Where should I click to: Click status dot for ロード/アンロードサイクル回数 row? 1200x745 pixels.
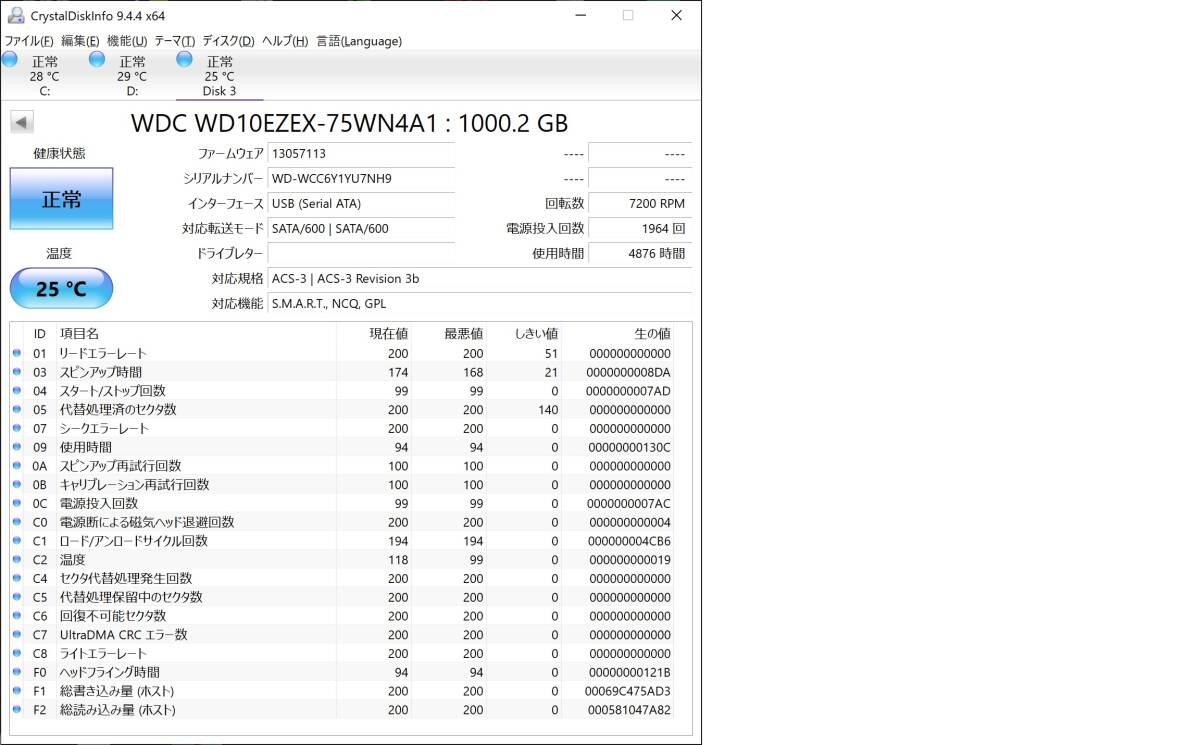17,541
